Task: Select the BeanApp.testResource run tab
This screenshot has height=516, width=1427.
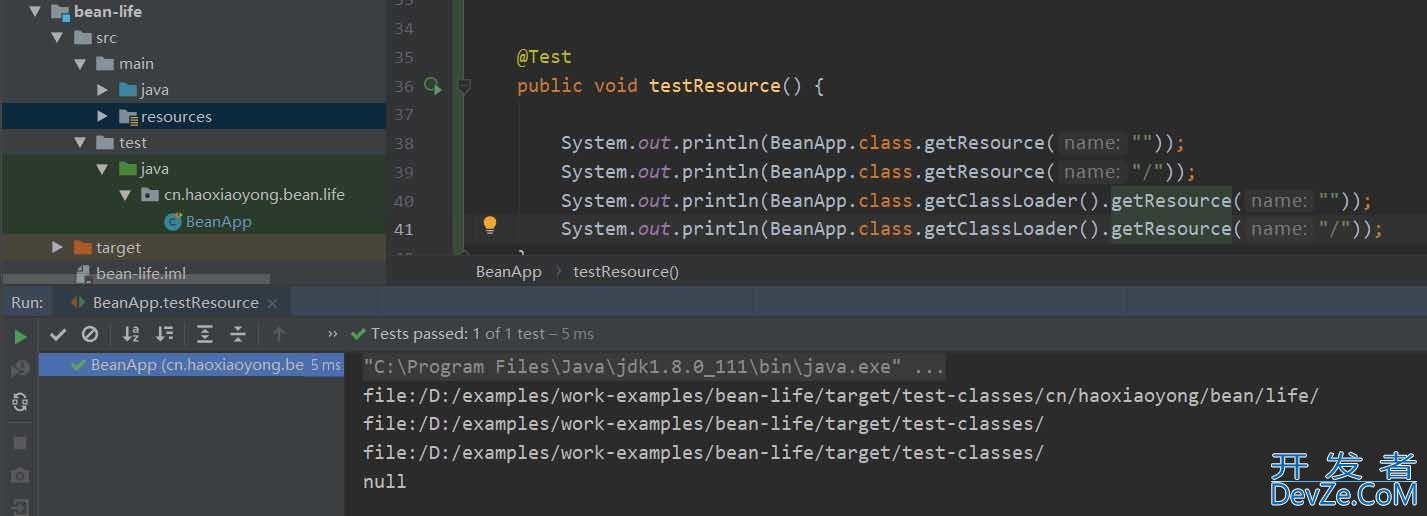Action: point(175,302)
